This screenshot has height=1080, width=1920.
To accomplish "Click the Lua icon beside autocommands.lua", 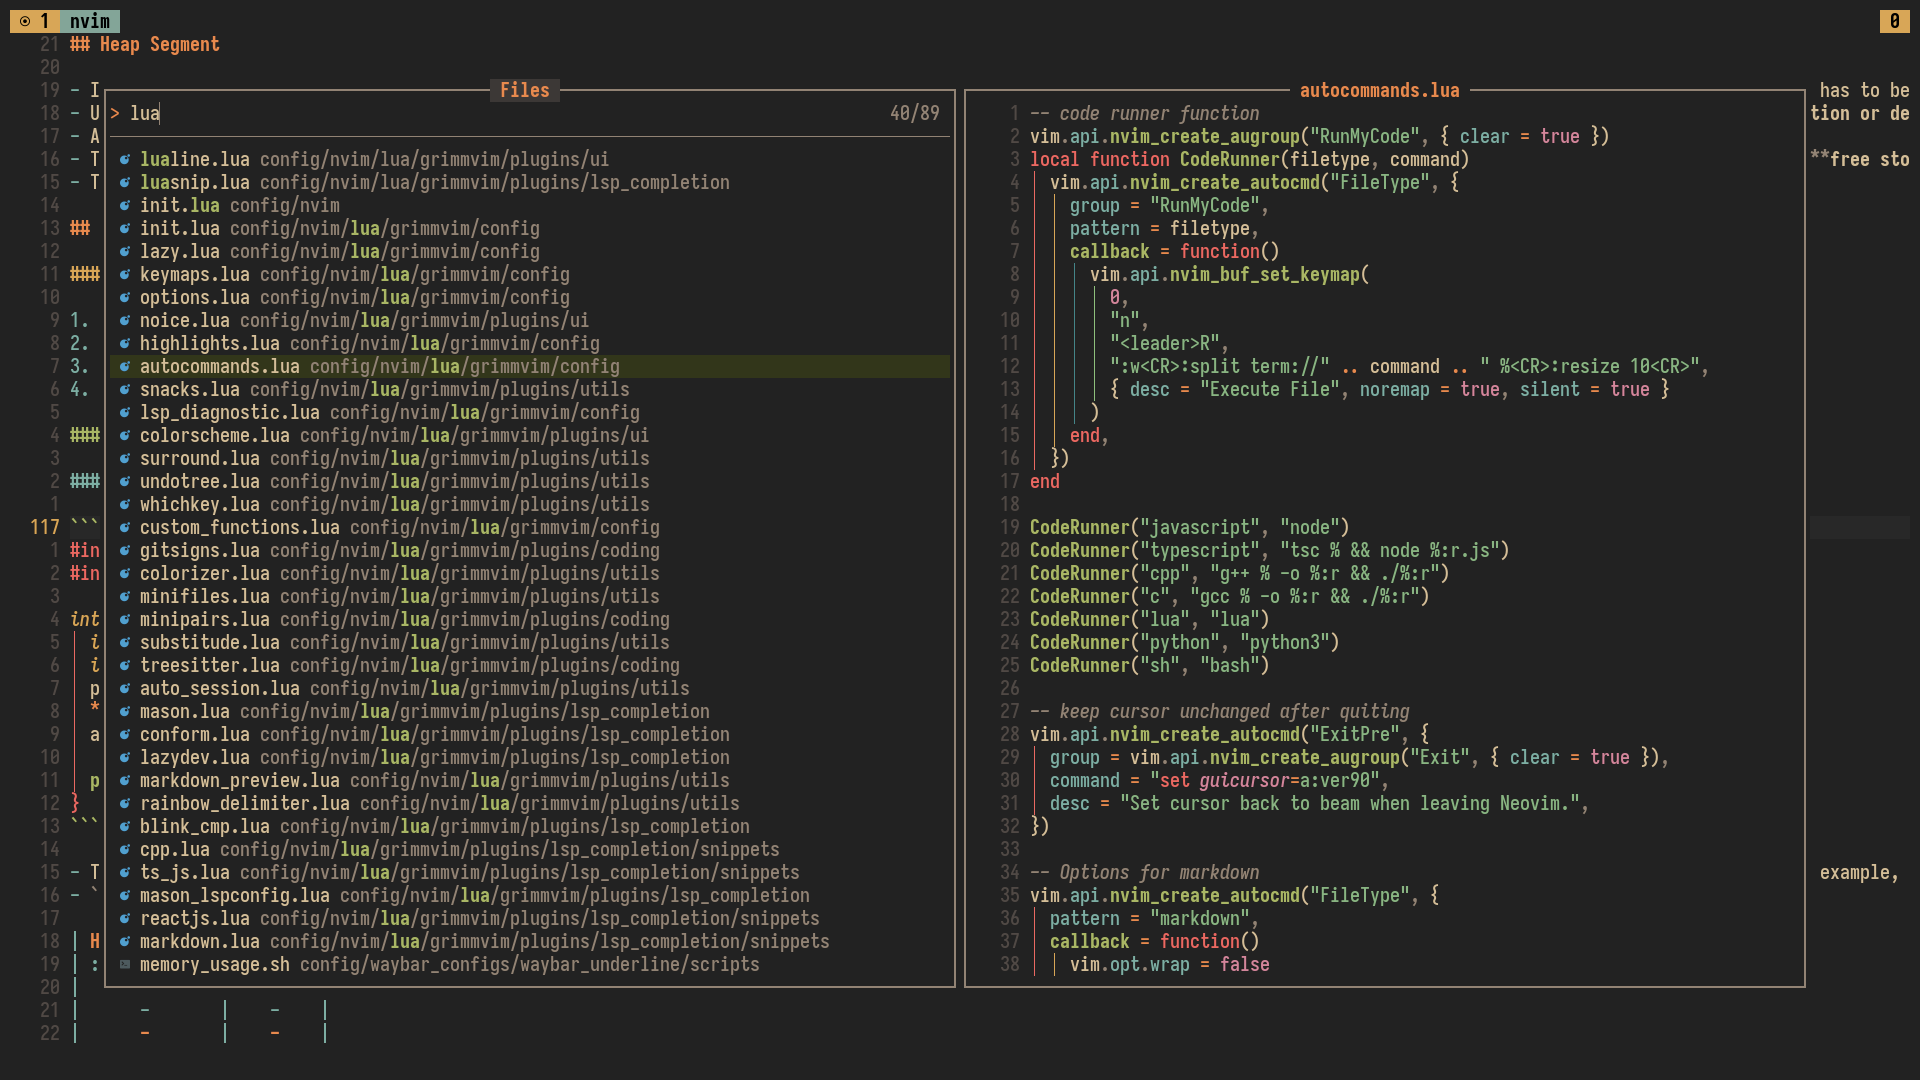I will (x=125, y=366).
